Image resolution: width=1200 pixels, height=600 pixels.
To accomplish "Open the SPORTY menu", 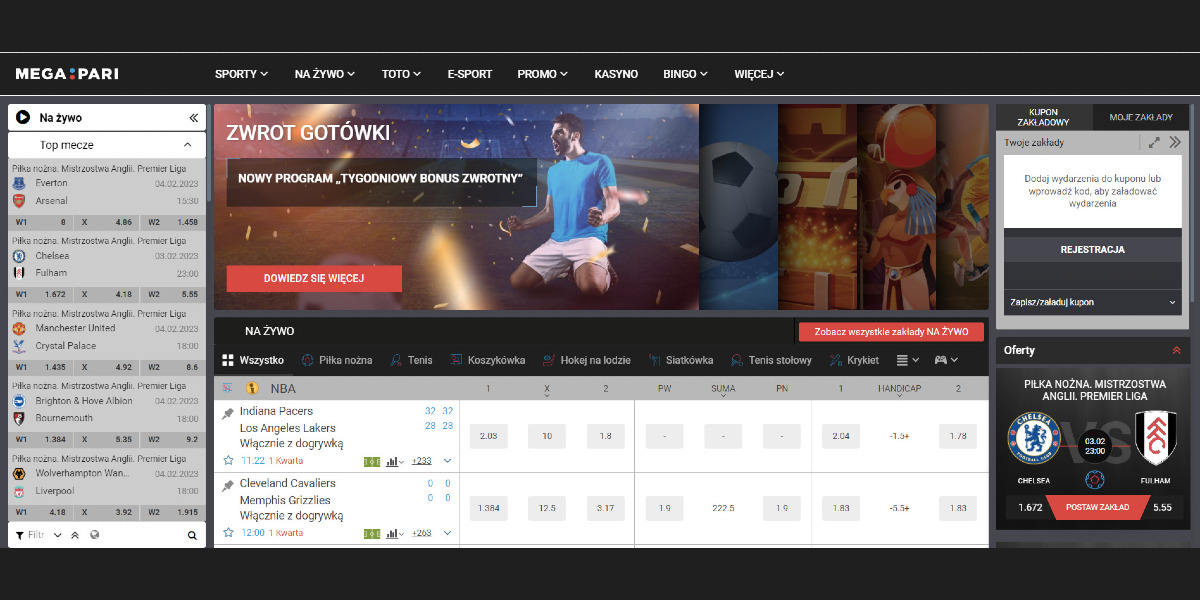I will 241,74.
